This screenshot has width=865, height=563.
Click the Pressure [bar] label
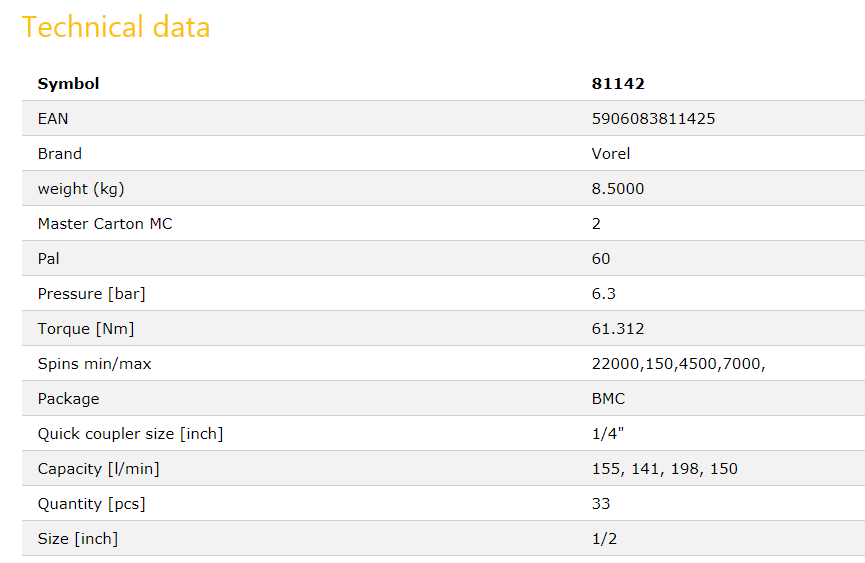[x=92, y=294]
